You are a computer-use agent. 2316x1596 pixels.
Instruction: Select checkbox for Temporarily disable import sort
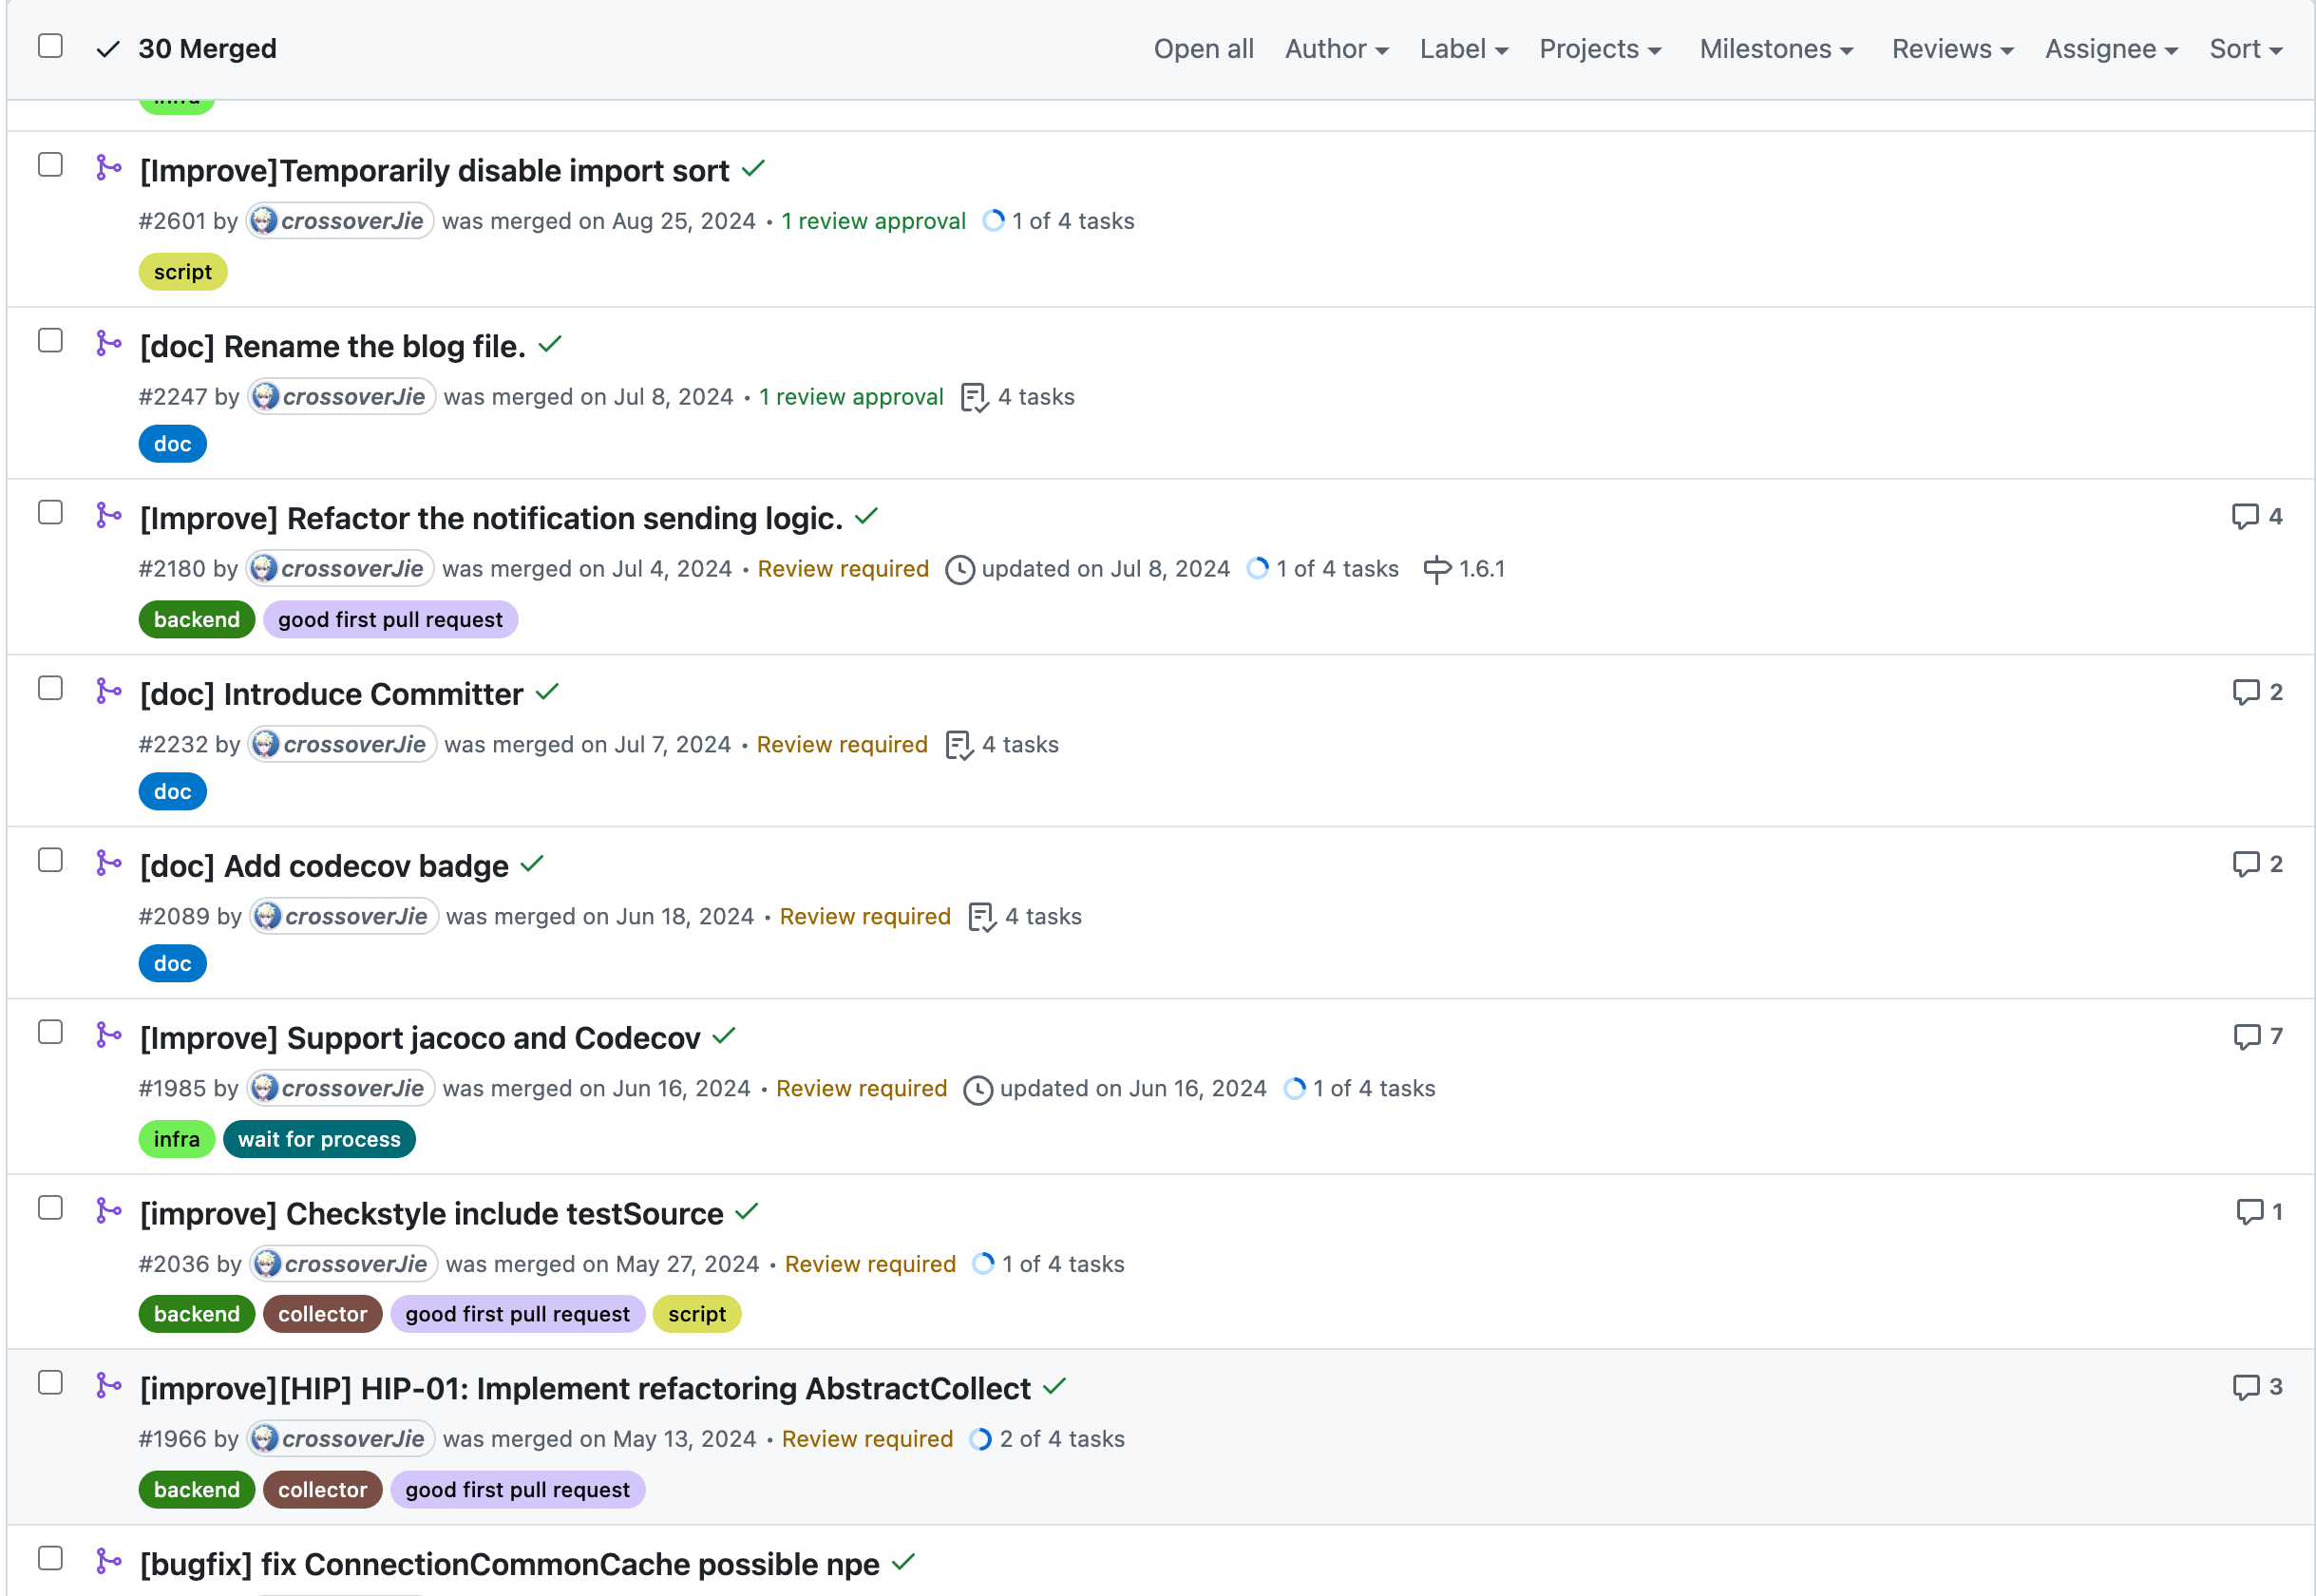(50, 165)
